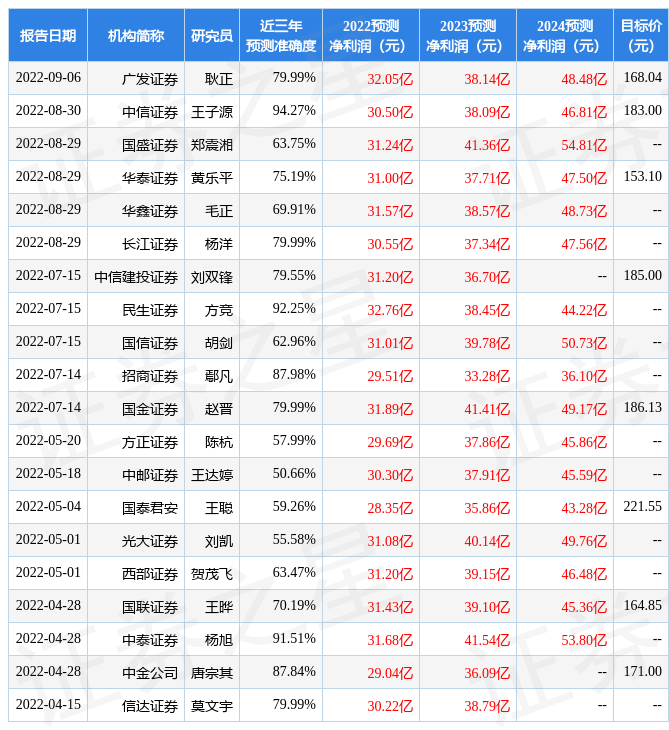This screenshot has height=730, width=669.
Task: Open the 广发证券 institution entry
Action: (150, 78)
